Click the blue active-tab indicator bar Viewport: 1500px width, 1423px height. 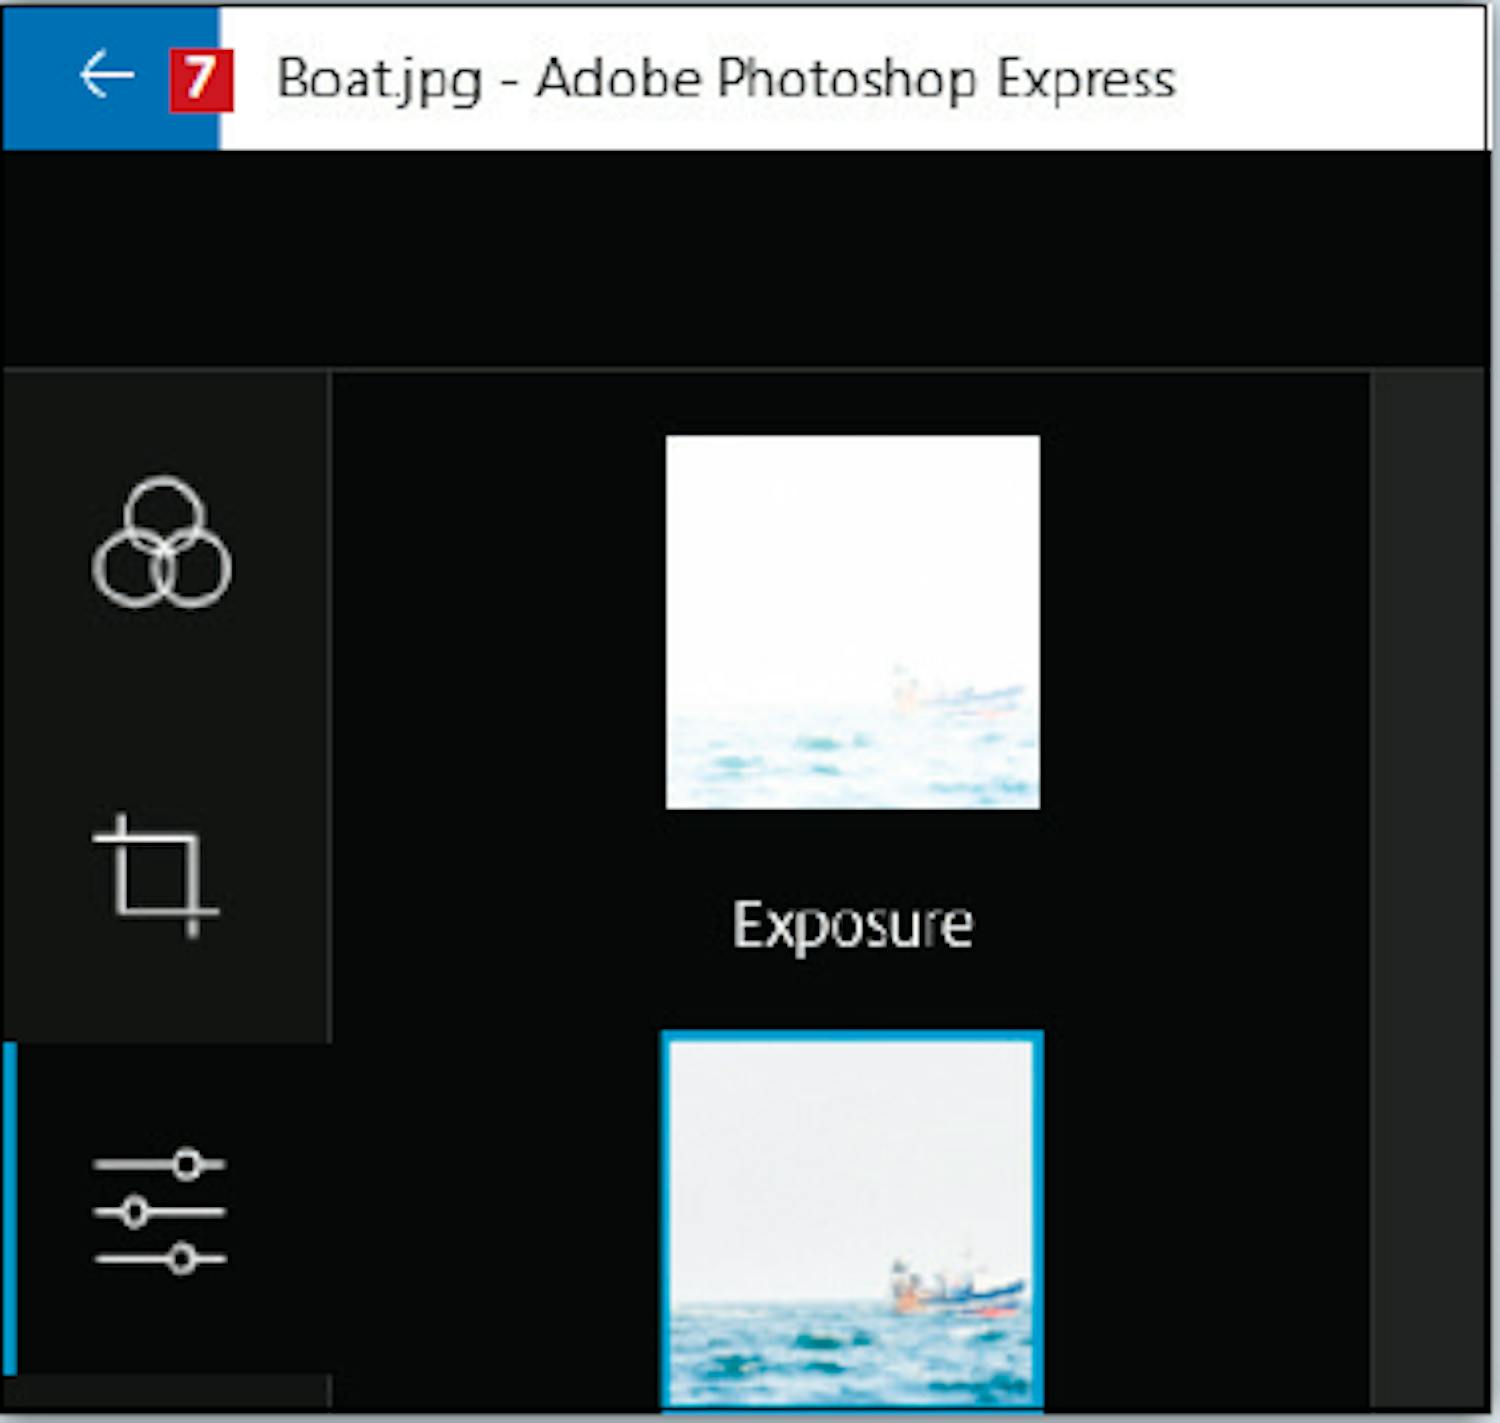pos(10,1208)
